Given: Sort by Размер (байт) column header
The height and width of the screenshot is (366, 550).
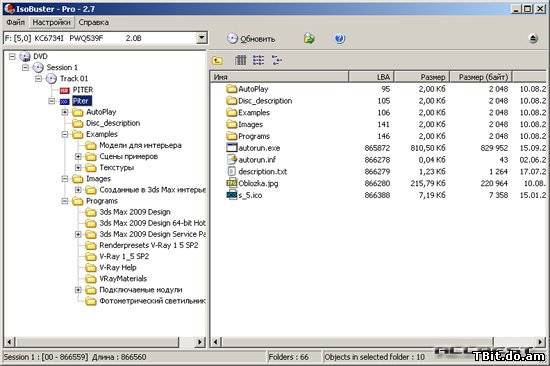Looking at the screenshot, I should coord(481,77).
